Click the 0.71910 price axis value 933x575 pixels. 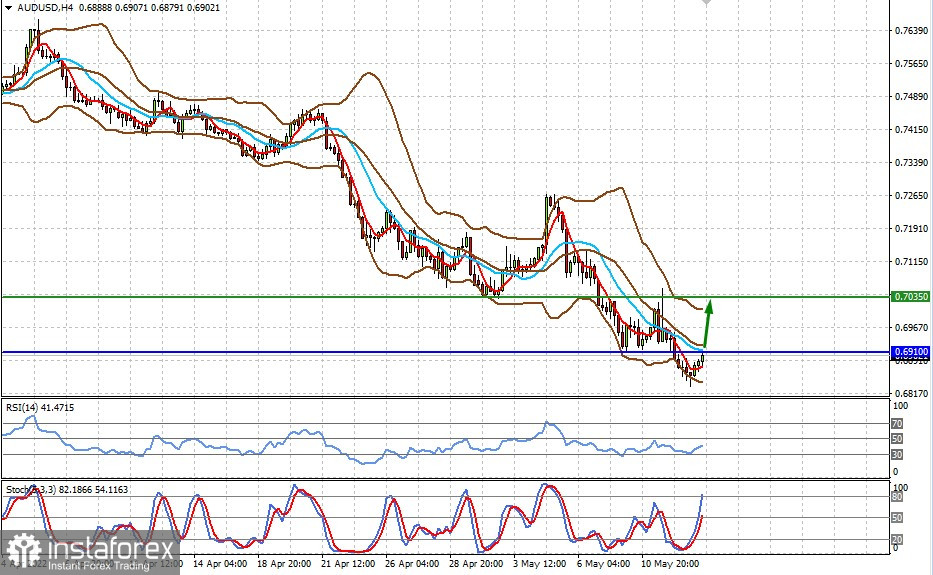pyautogui.click(x=911, y=229)
